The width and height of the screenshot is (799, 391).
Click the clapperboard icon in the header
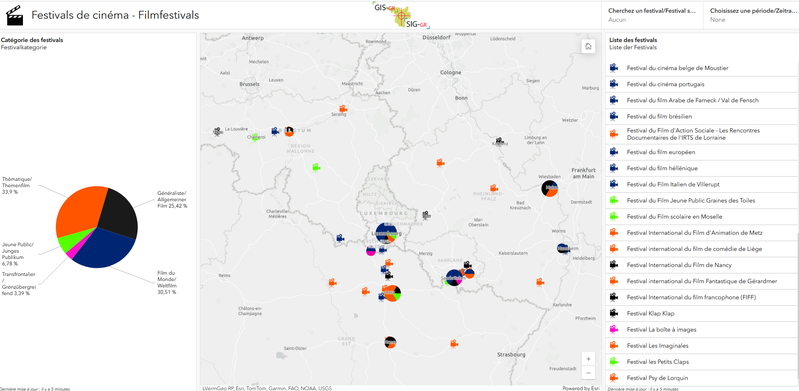pyautogui.click(x=15, y=16)
